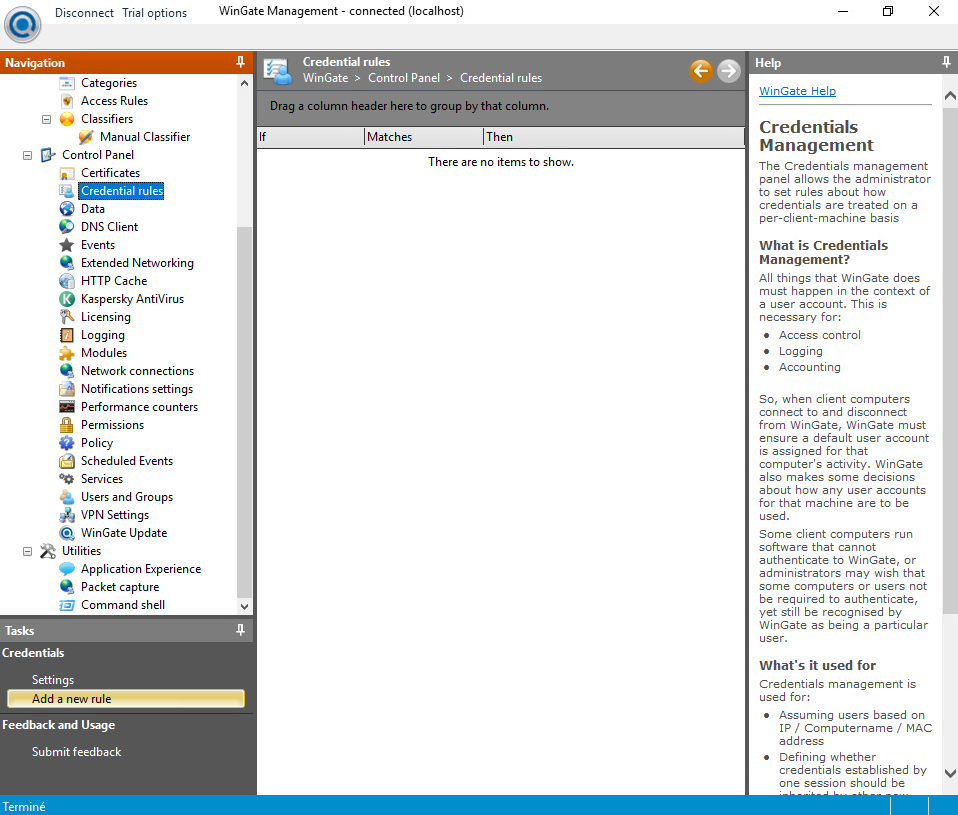Collapse the Classifiers tree node

[46, 119]
